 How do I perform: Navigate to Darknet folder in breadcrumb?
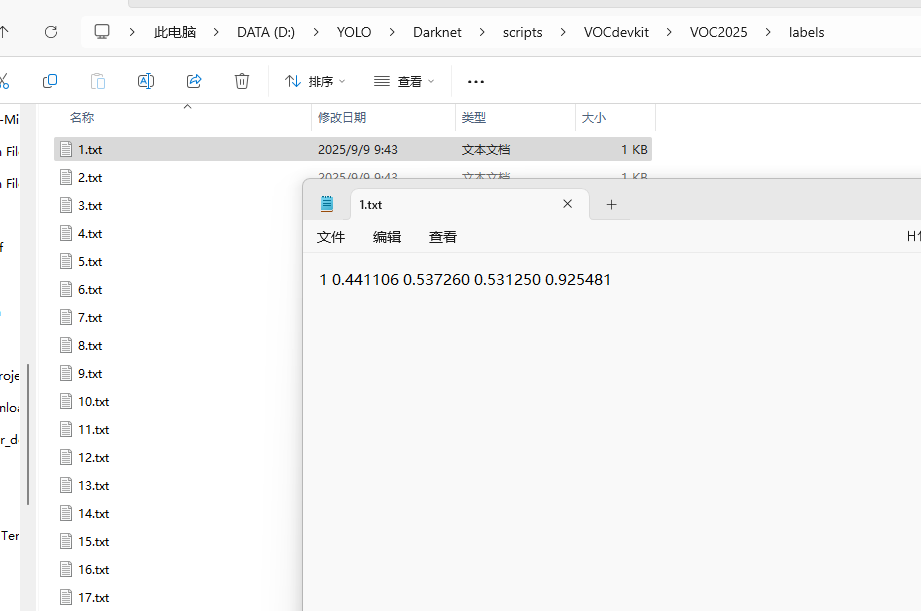coord(437,32)
